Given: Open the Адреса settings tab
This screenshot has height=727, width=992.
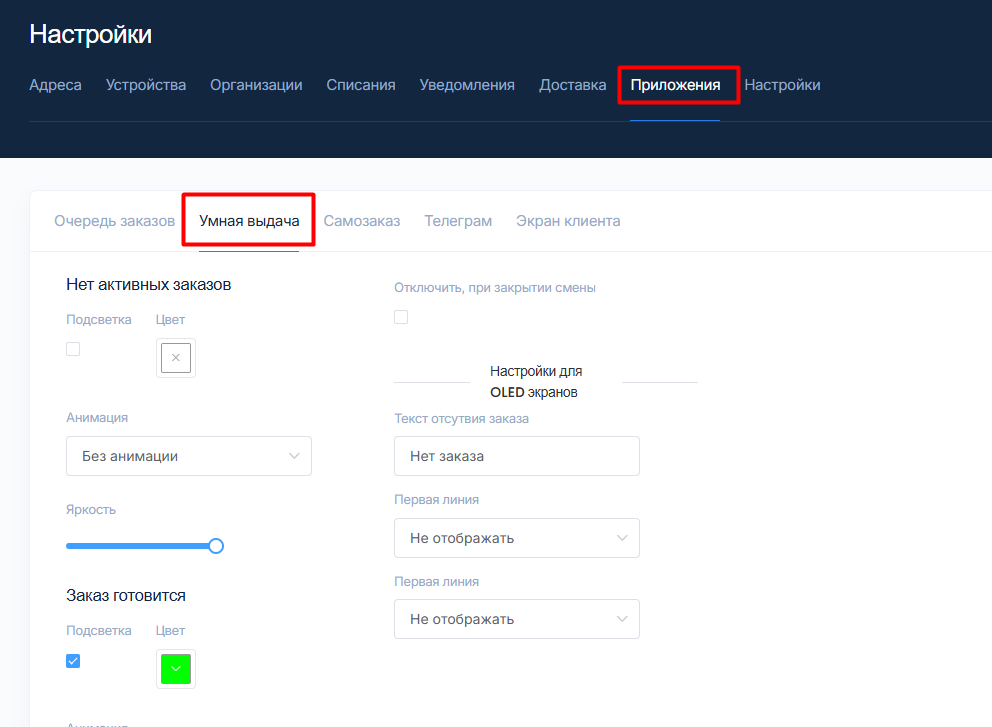Looking at the screenshot, I should click(55, 85).
